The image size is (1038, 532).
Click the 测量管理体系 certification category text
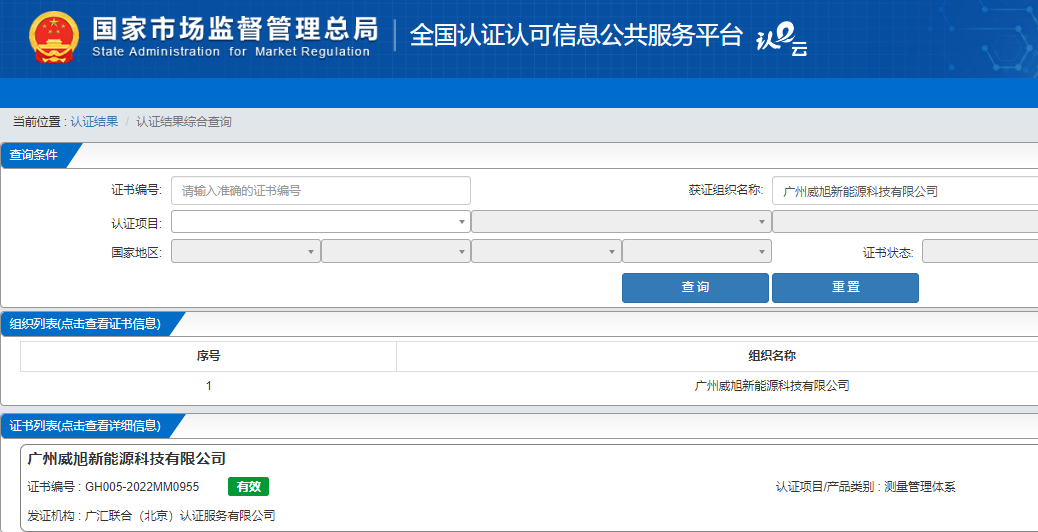pos(920,488)
